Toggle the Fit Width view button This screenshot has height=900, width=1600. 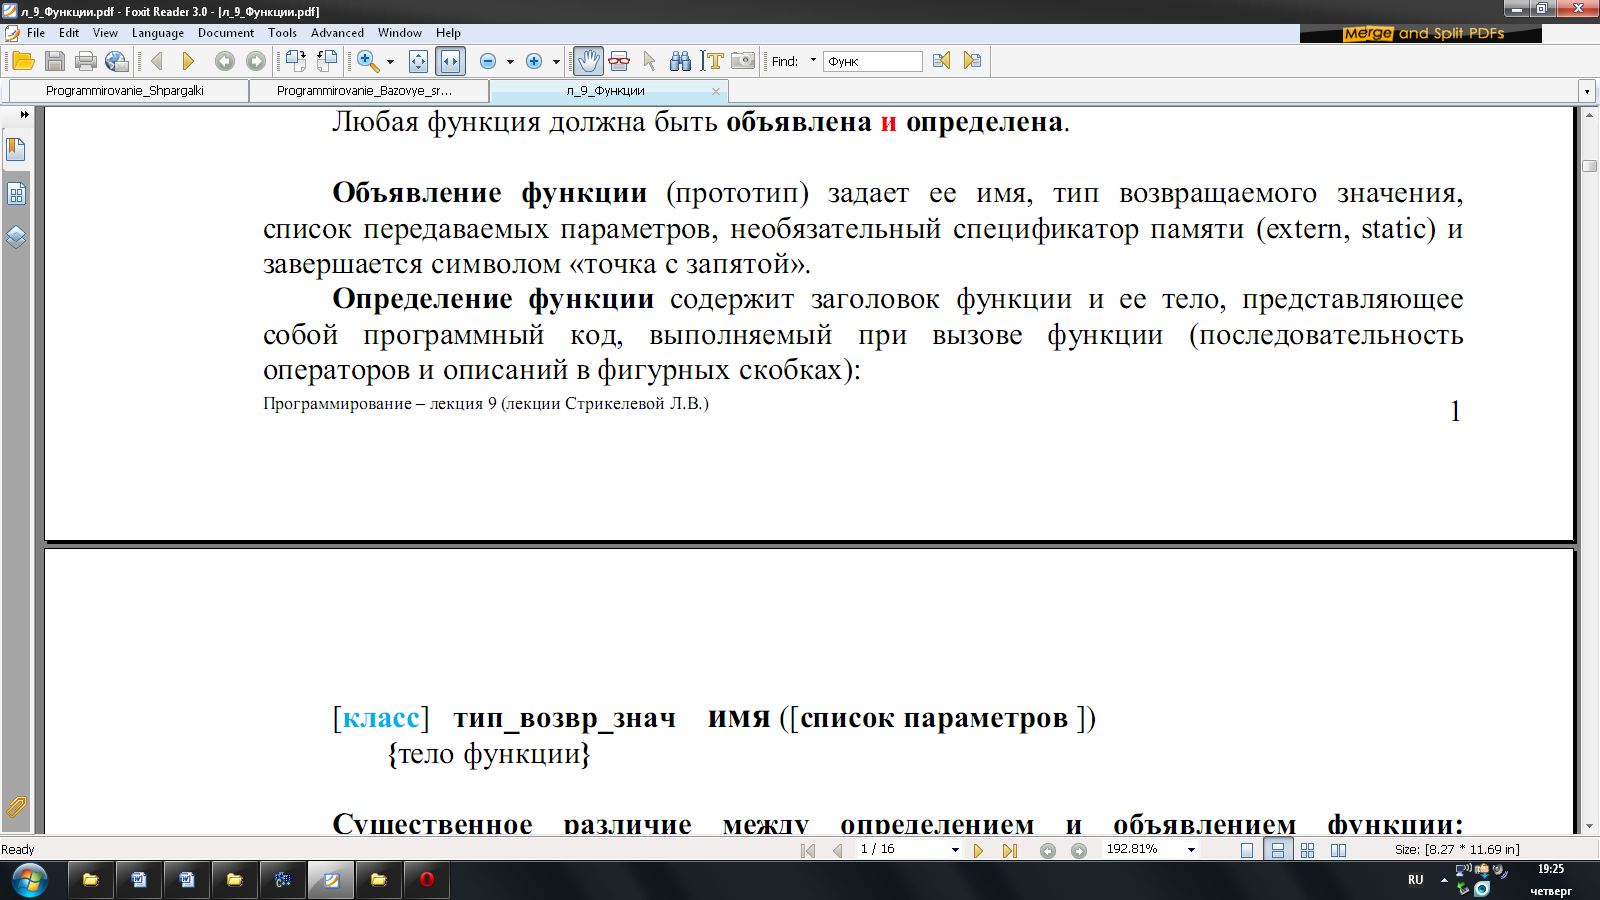tap(450, 61)
